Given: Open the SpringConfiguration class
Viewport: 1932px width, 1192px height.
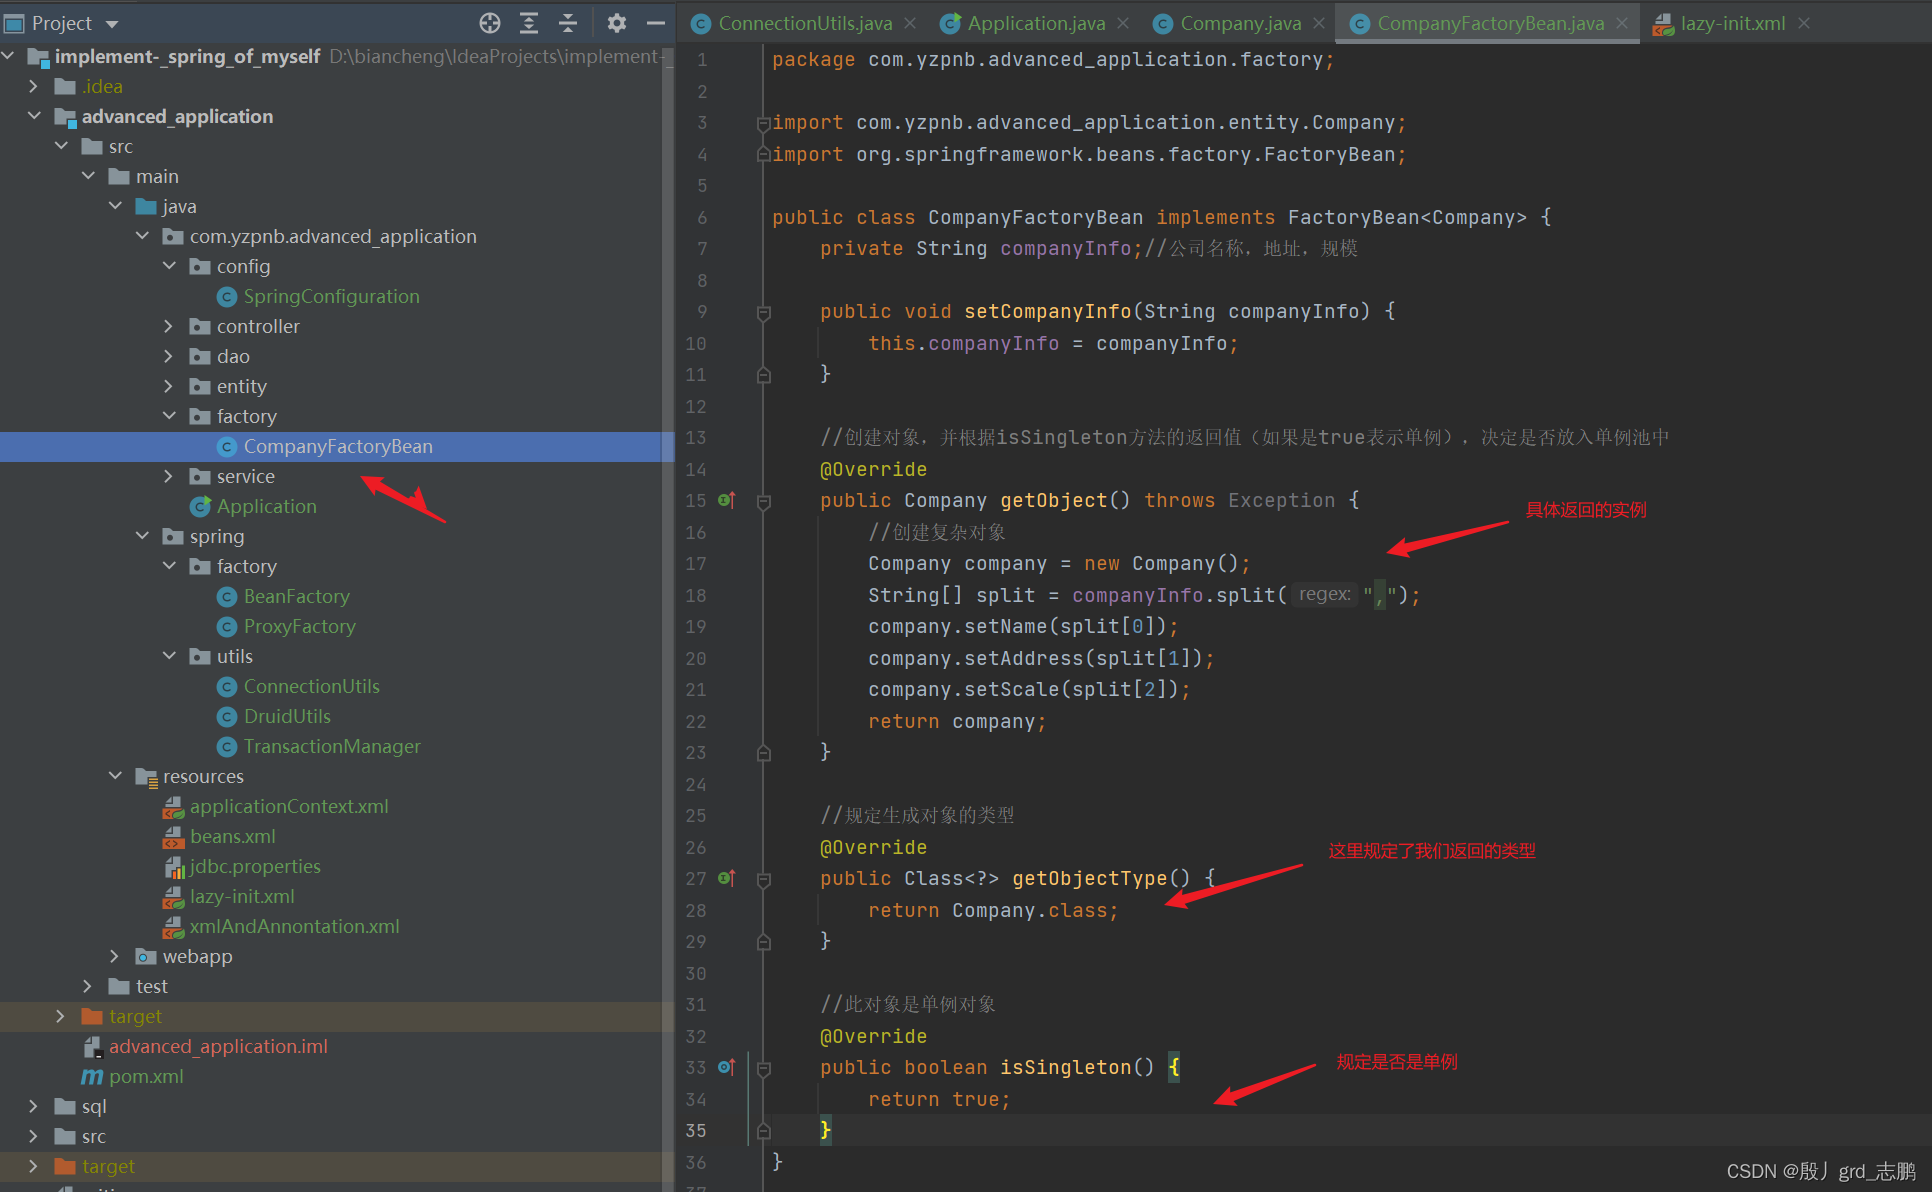Looking at the screenshot, I should point(331,296).
